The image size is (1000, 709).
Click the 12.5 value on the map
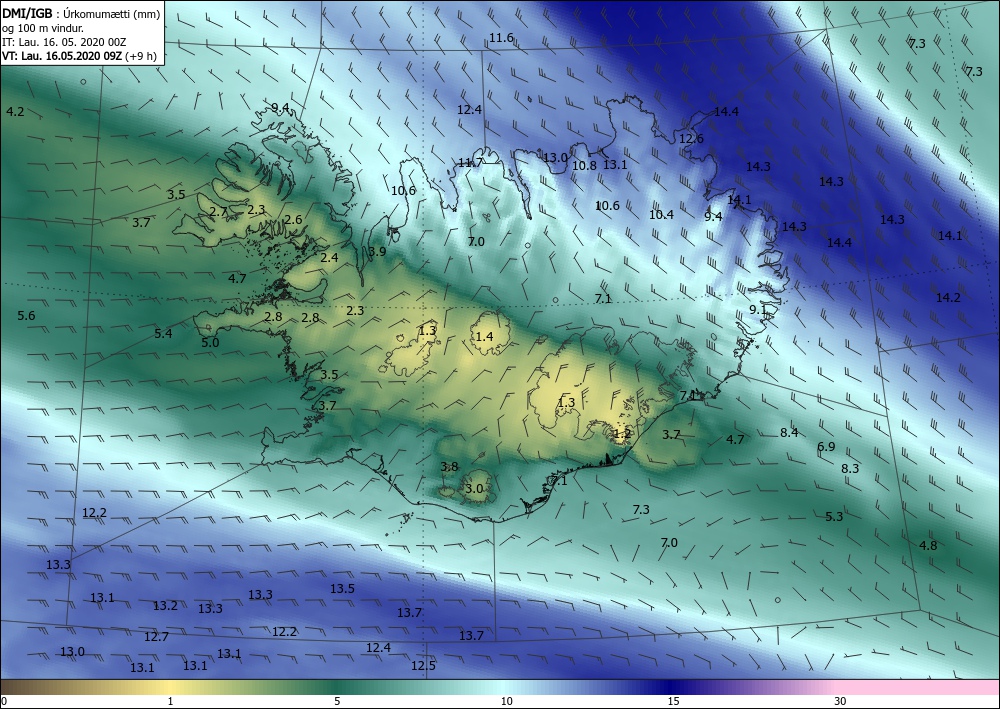pos(423,666)
